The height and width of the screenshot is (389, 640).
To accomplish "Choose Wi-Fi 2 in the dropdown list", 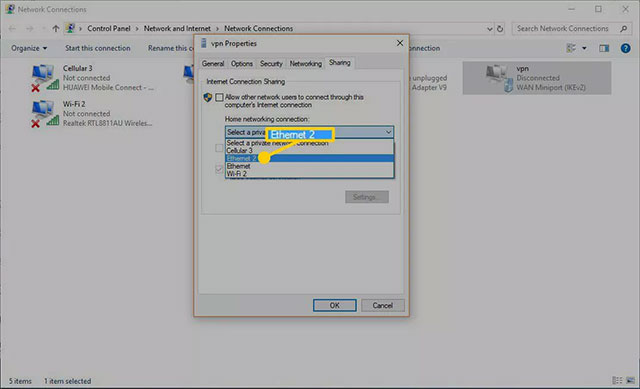I will pyautogui.click(x=309, y=173).
